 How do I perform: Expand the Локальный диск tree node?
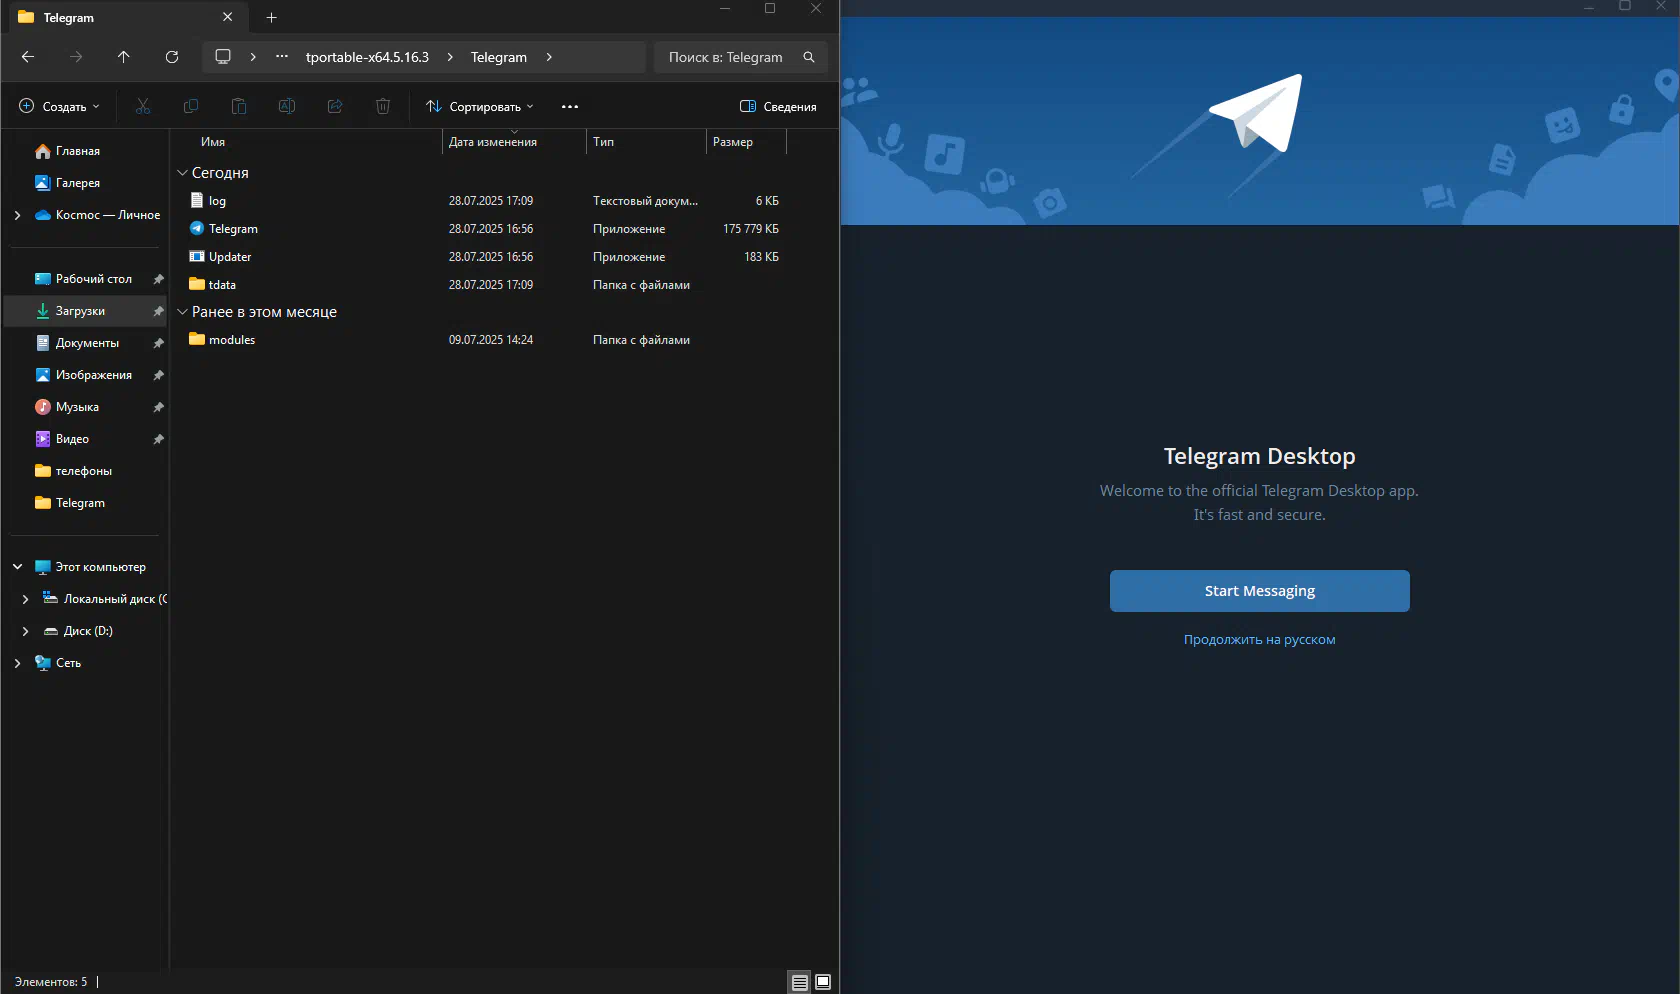(25, 599)
